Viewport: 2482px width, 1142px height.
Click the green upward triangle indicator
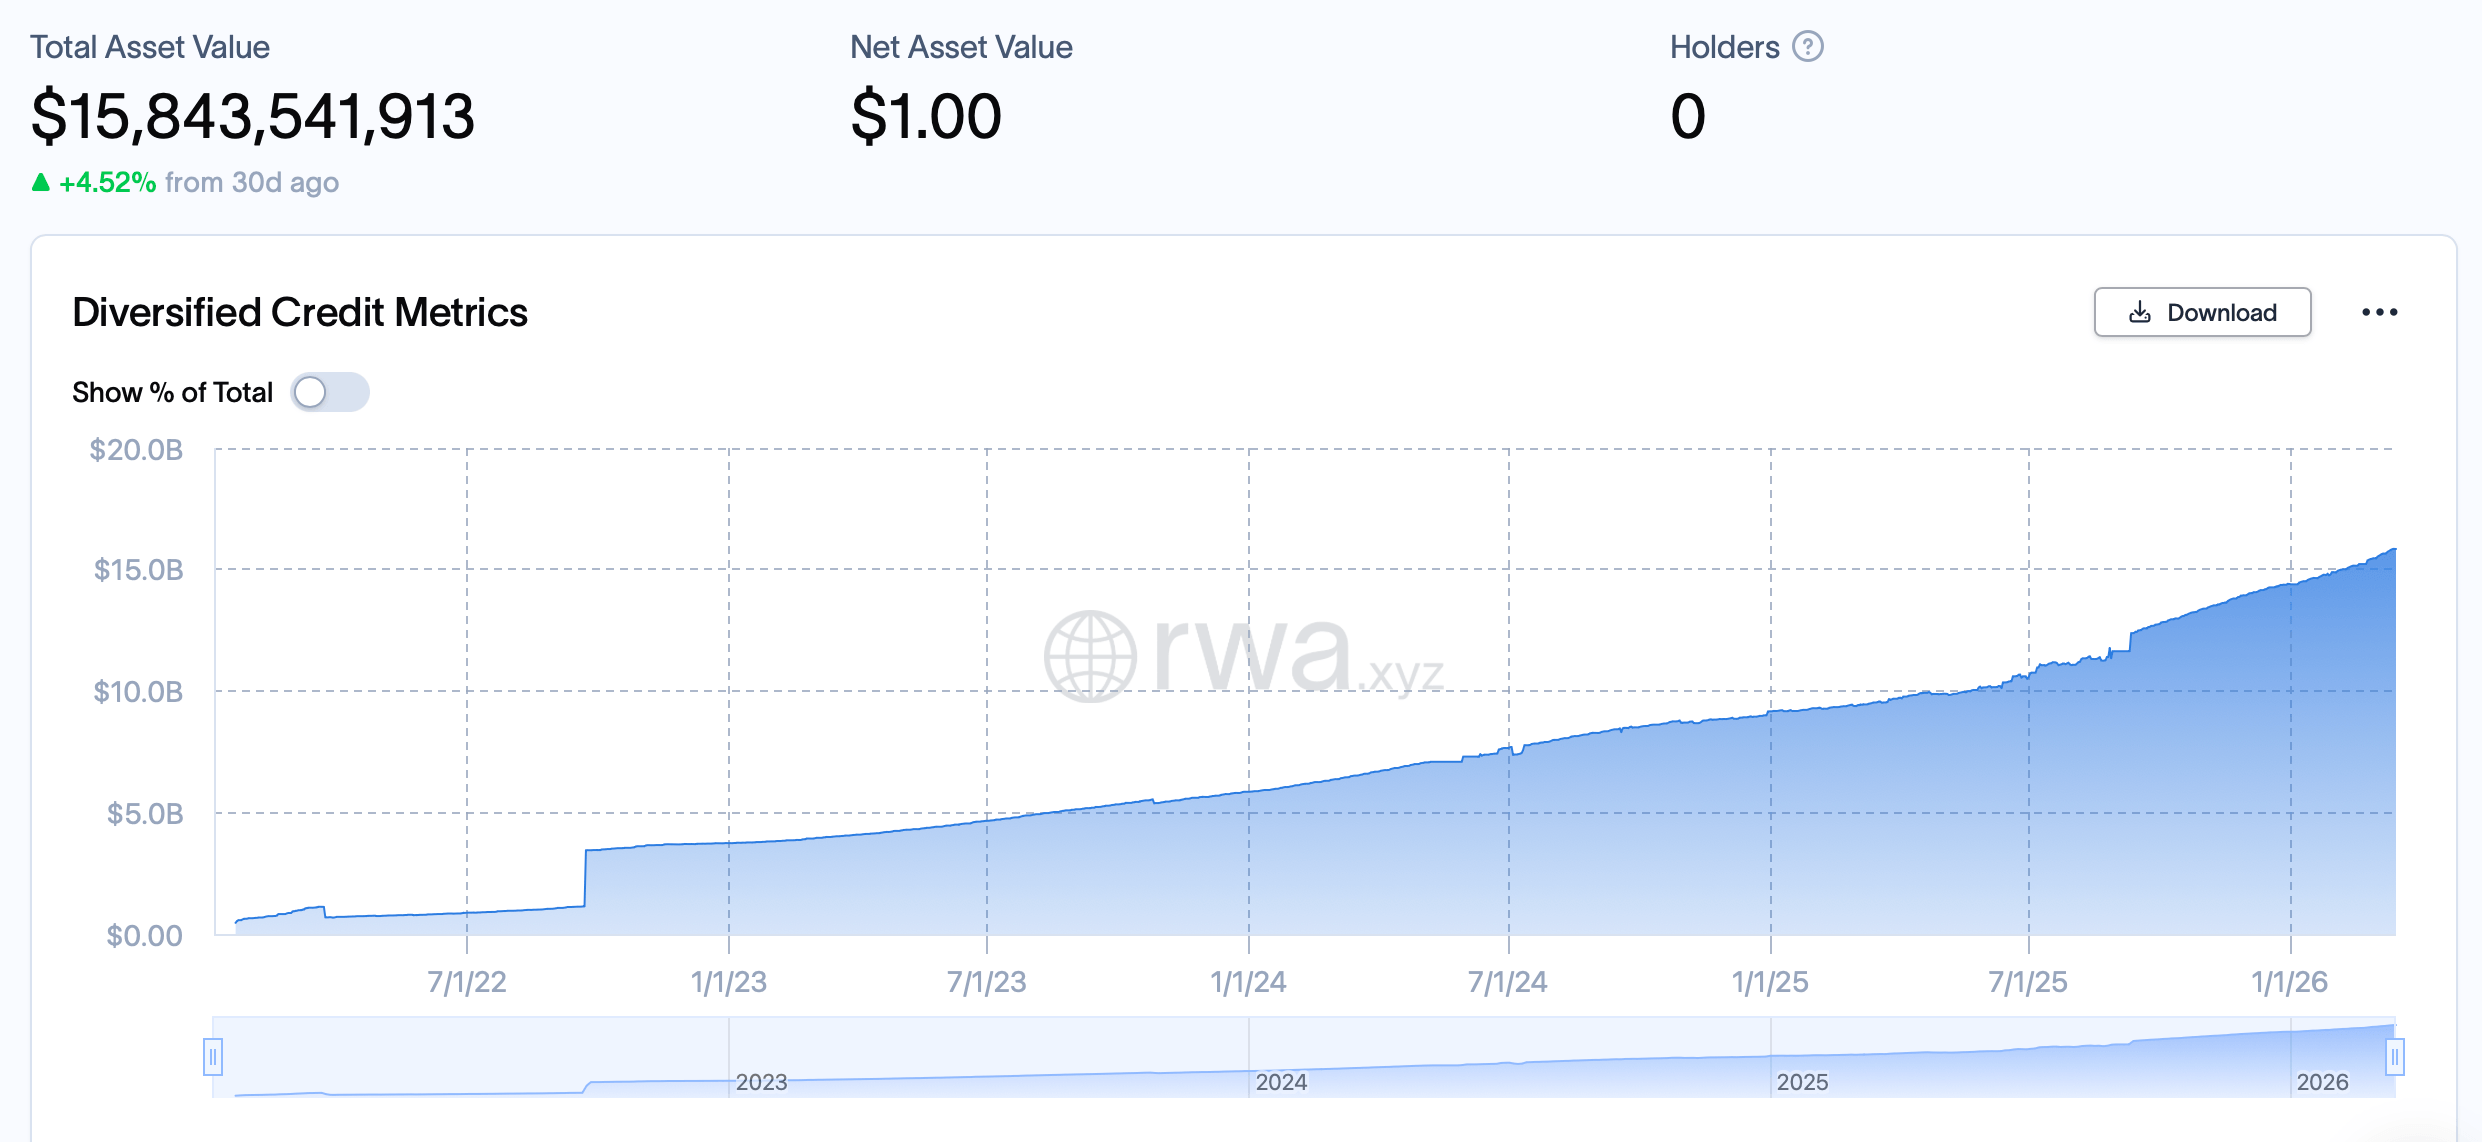click(x=41, y=182)
